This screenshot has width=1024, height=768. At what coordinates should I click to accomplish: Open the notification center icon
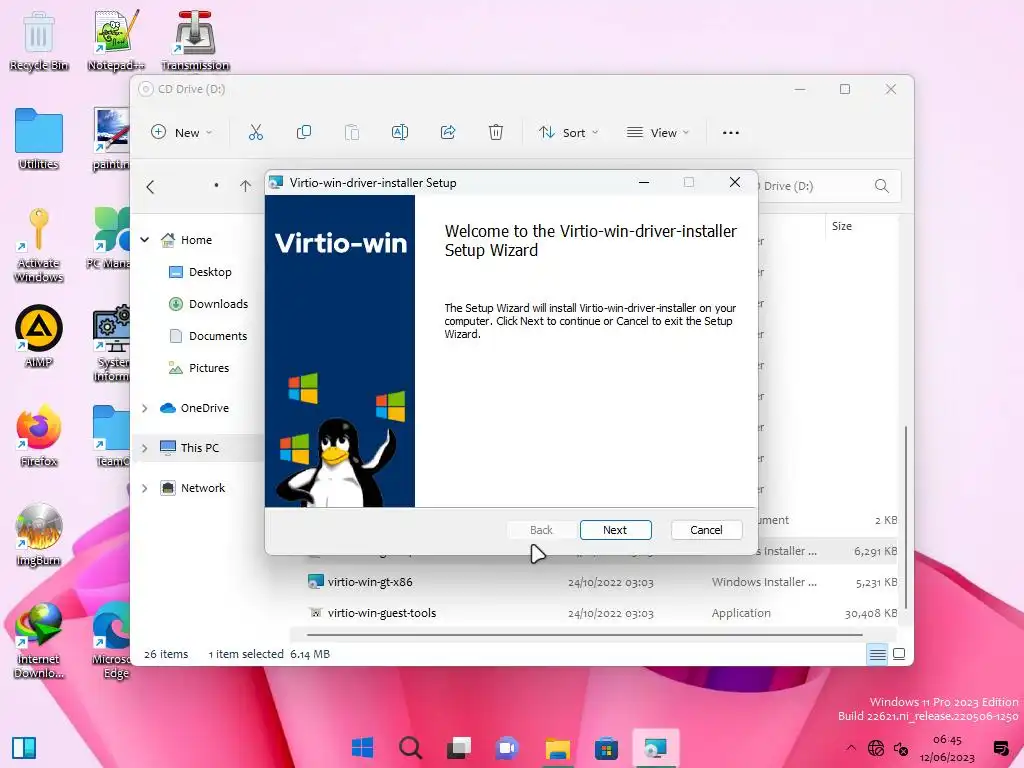point(1000,748)
